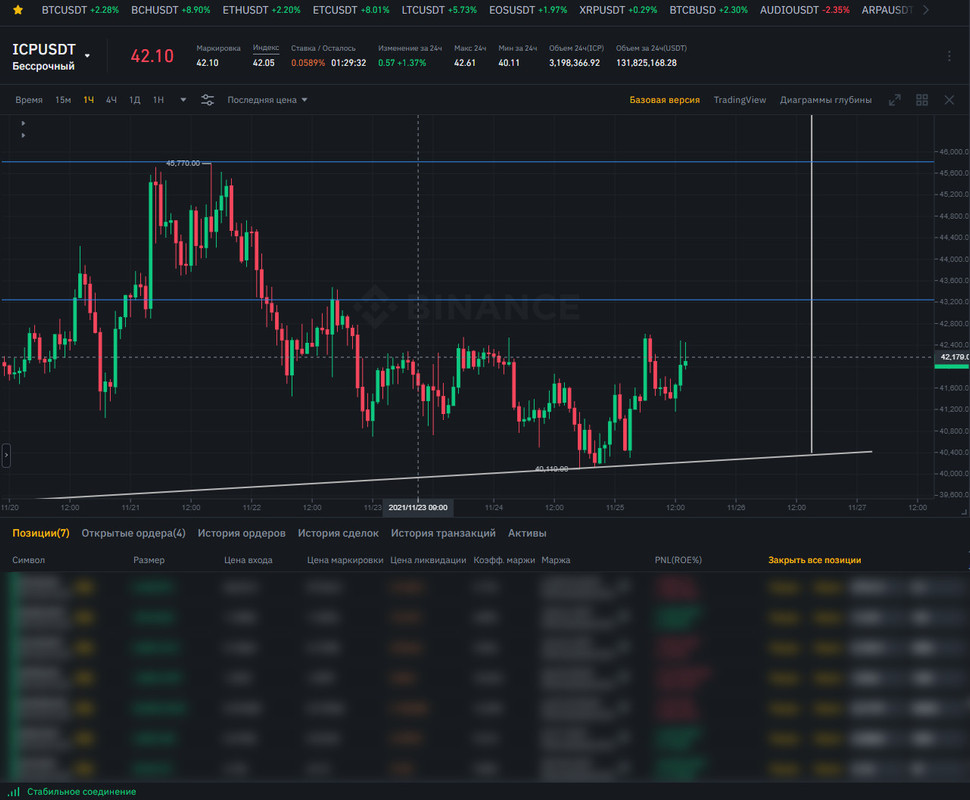Select ETCUSDT in ticker bar
Image resolution: width=970 pixels, height=800 pixels.
click(x=351, y=10)
